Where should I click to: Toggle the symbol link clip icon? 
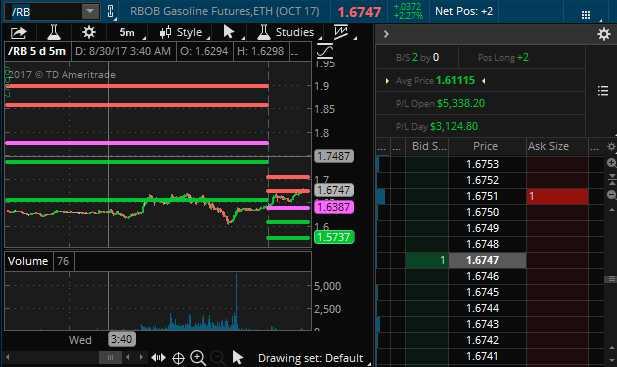(111, 11)
